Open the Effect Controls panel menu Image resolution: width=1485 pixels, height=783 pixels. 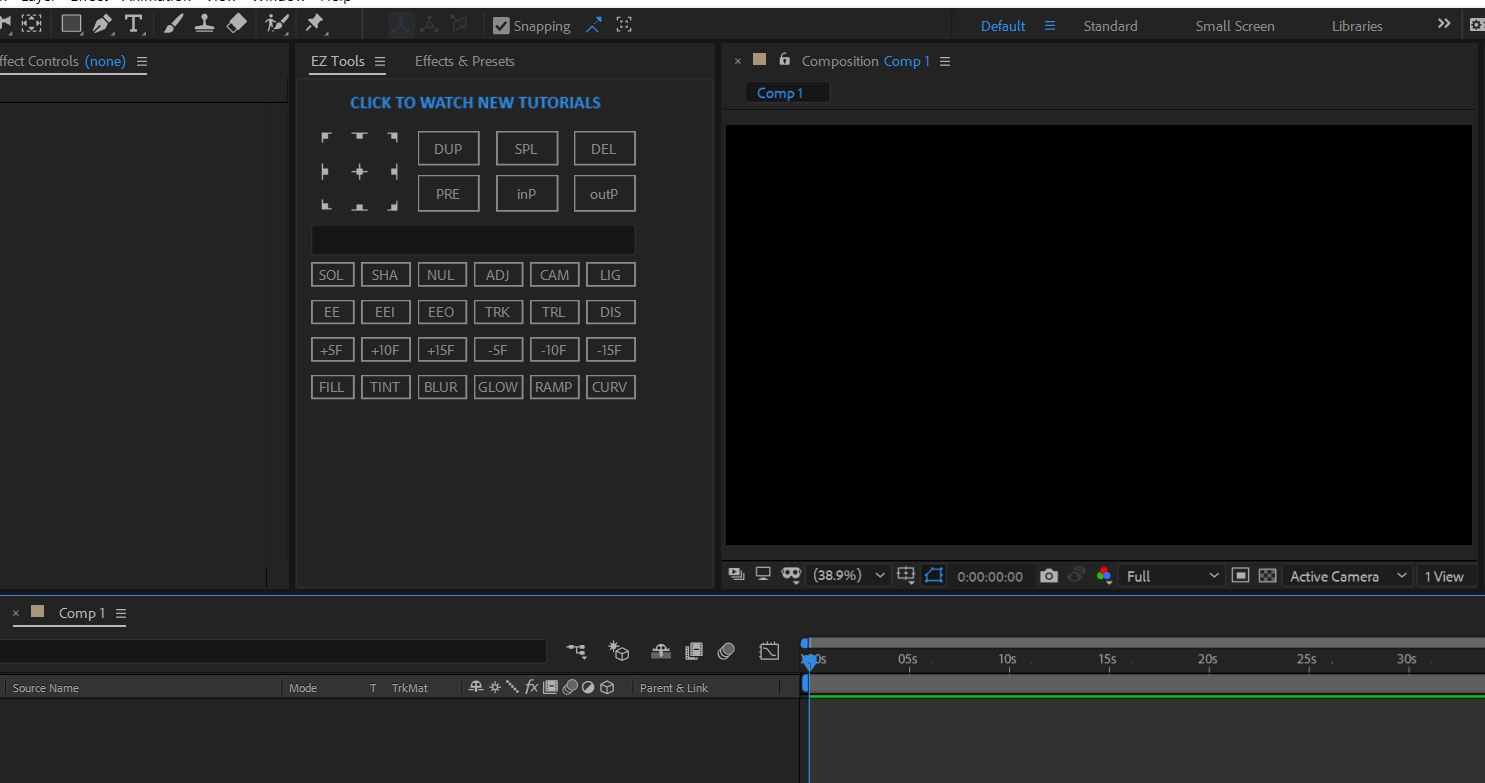point(141,61)
